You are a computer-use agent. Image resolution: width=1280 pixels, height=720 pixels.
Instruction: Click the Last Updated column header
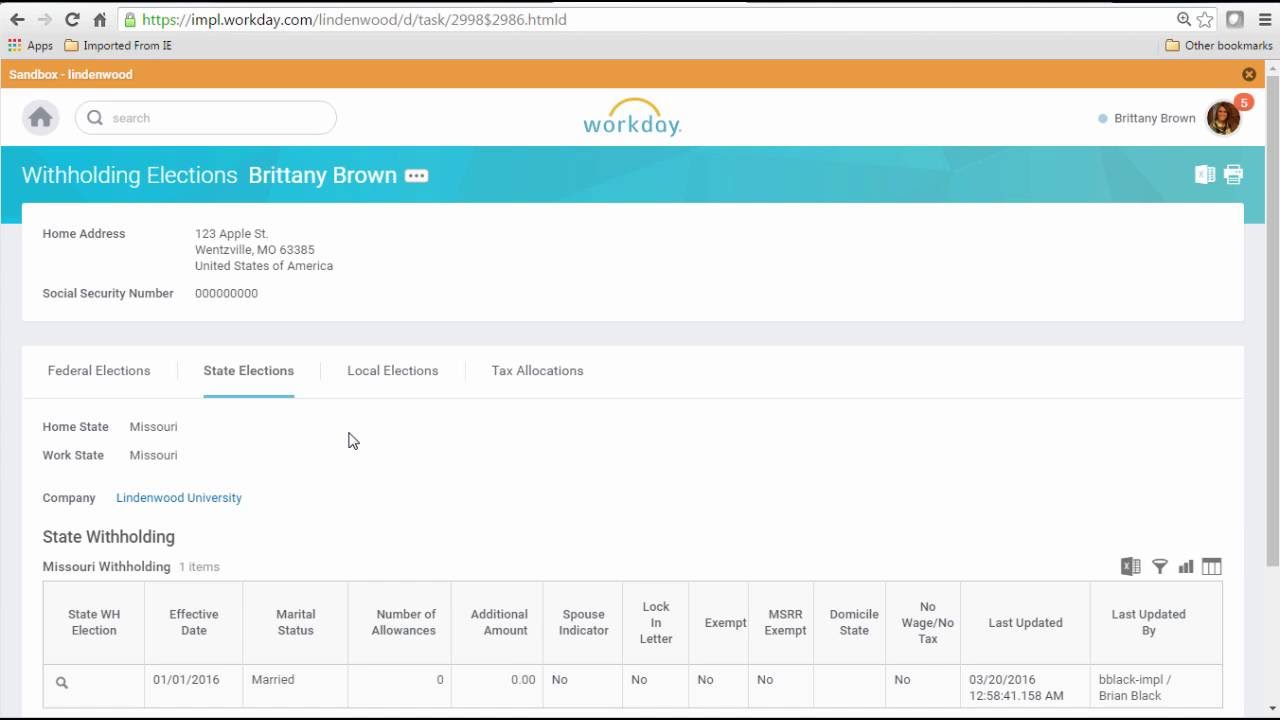1025,622
